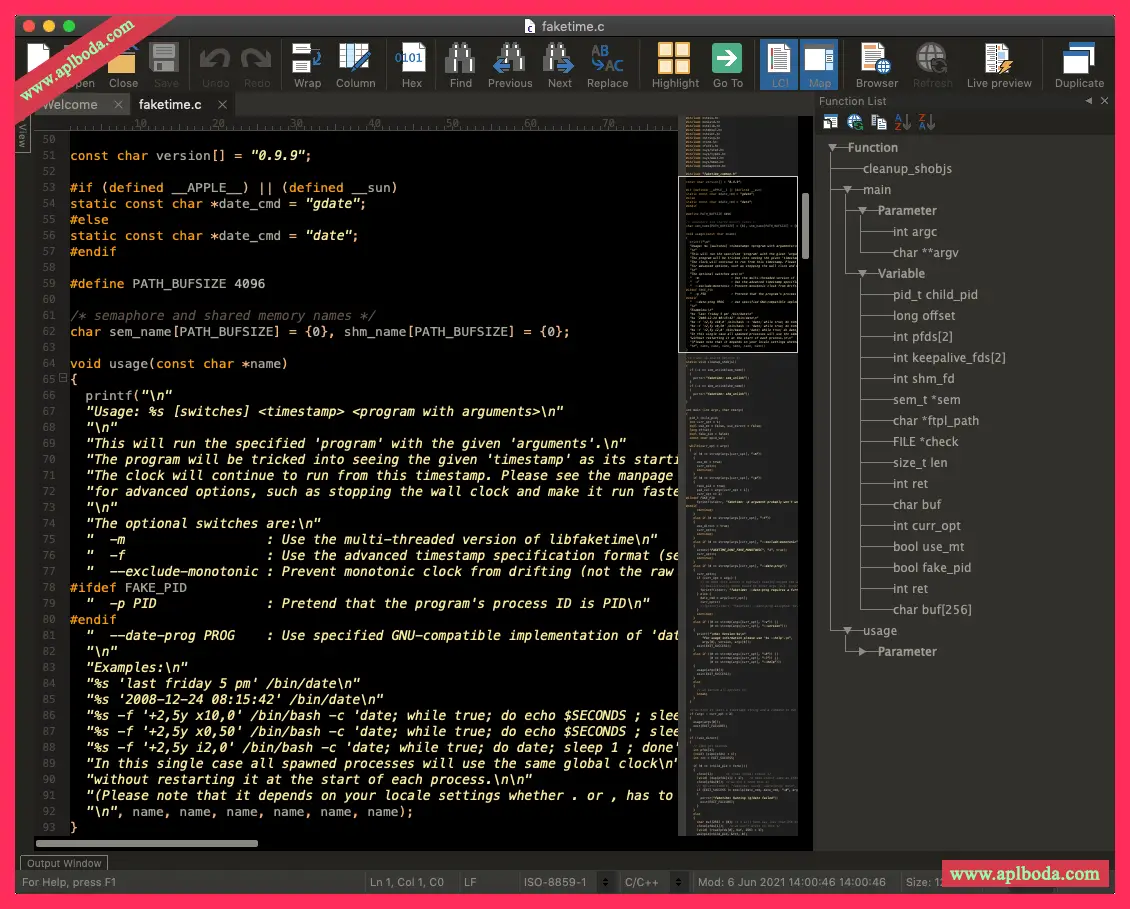Click the Duplicate window icon

(1079, 66)
